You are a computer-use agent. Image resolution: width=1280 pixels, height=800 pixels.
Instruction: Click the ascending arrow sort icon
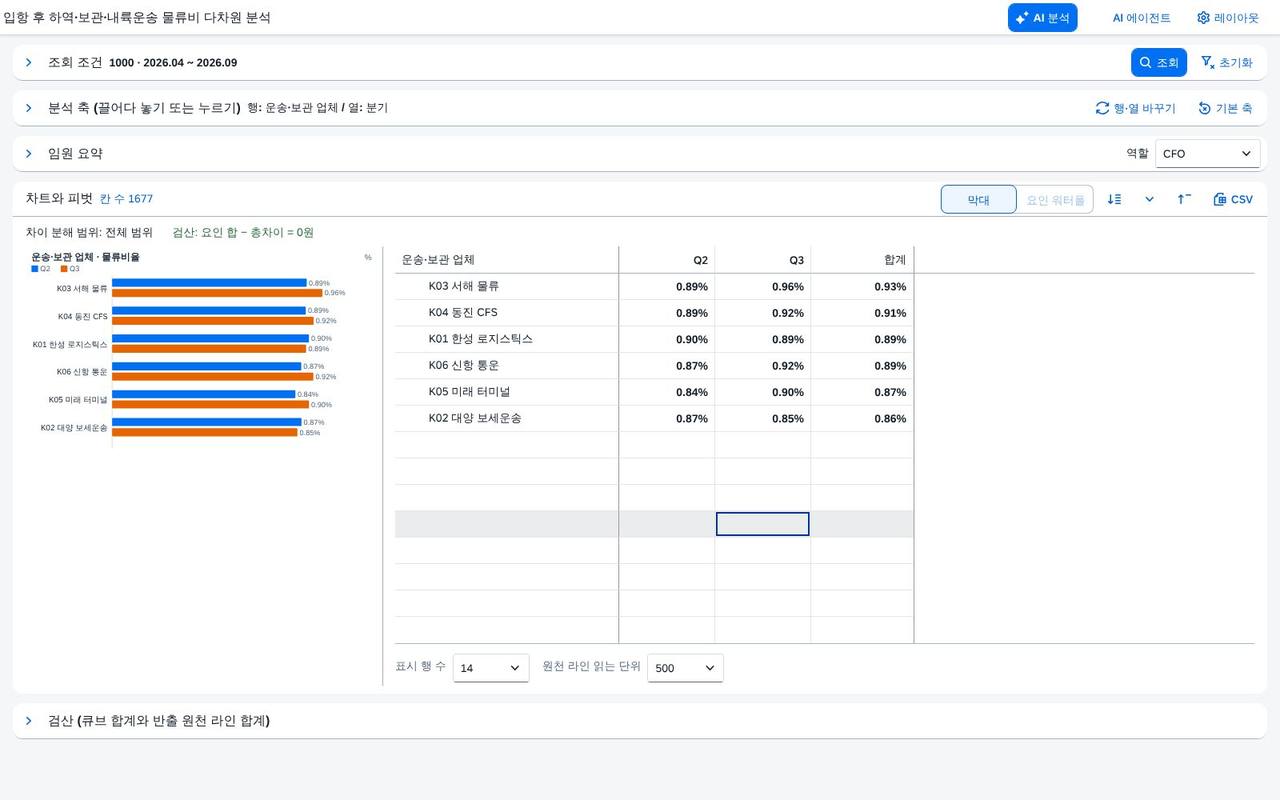tap(1184, 199)
